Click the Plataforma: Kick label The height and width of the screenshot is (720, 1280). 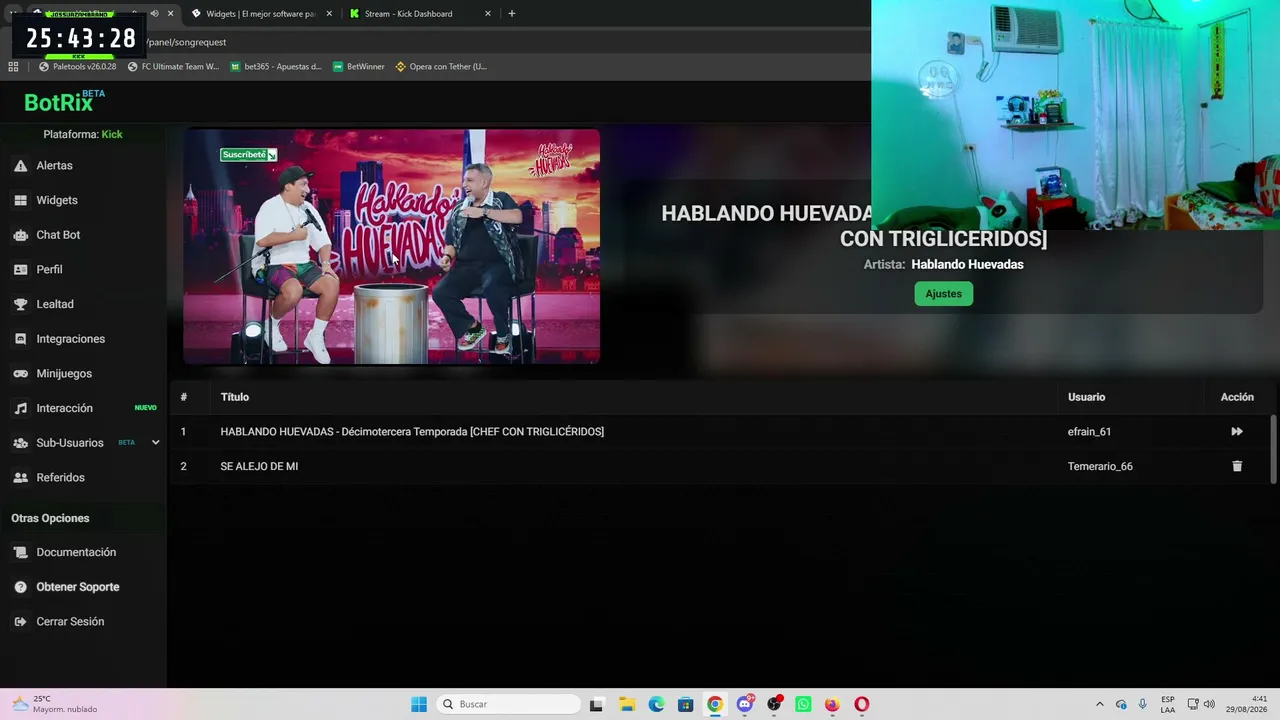coord(83,134)
